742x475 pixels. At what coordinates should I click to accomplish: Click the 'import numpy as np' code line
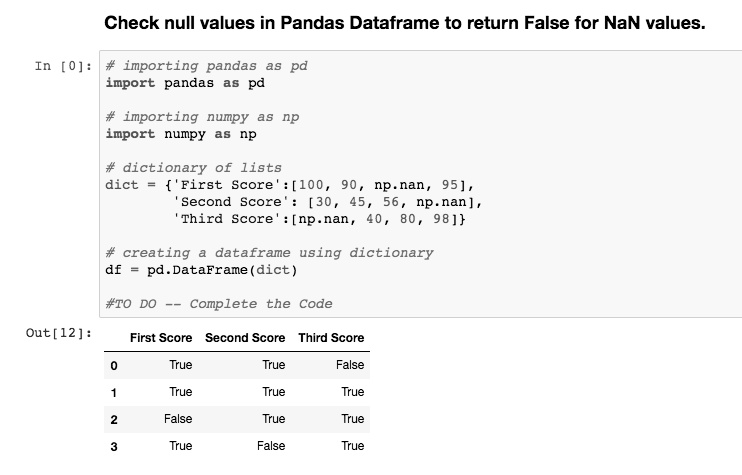click(181, 134)
